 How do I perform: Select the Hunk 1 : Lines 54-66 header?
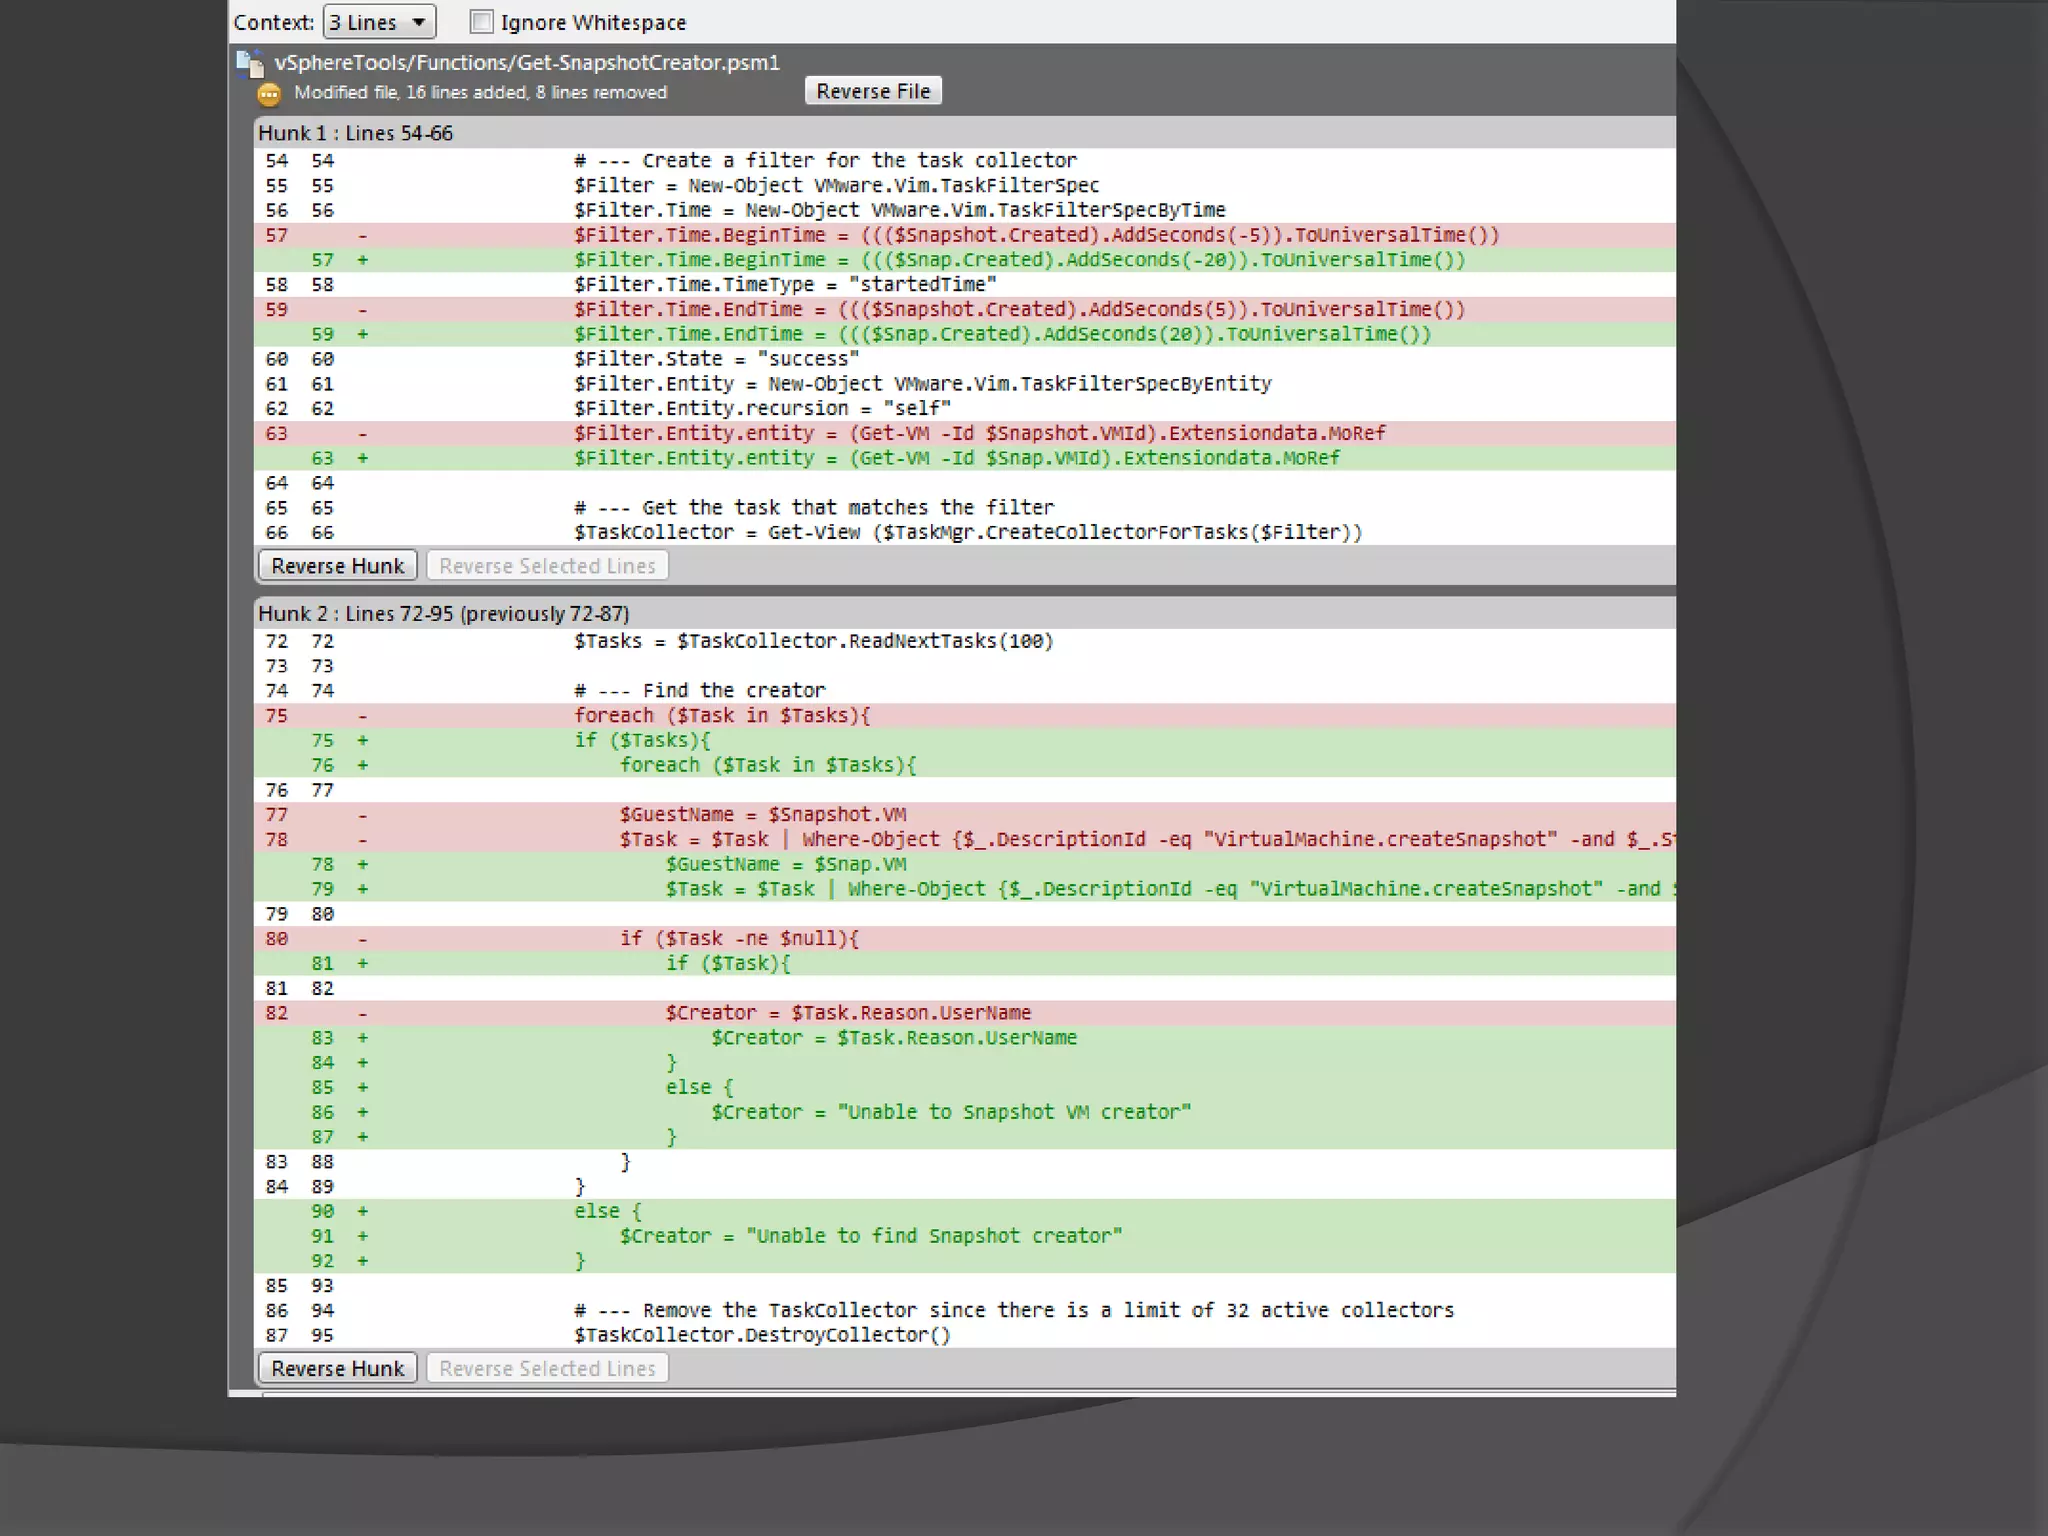point(355,133)
